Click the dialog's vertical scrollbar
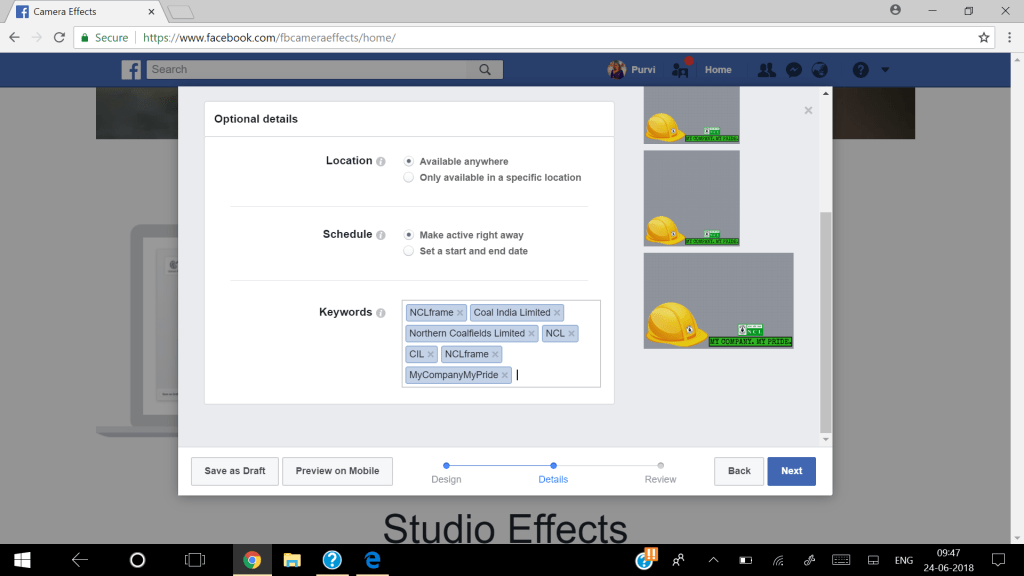 pyautogui.click(x=825, y=320)
